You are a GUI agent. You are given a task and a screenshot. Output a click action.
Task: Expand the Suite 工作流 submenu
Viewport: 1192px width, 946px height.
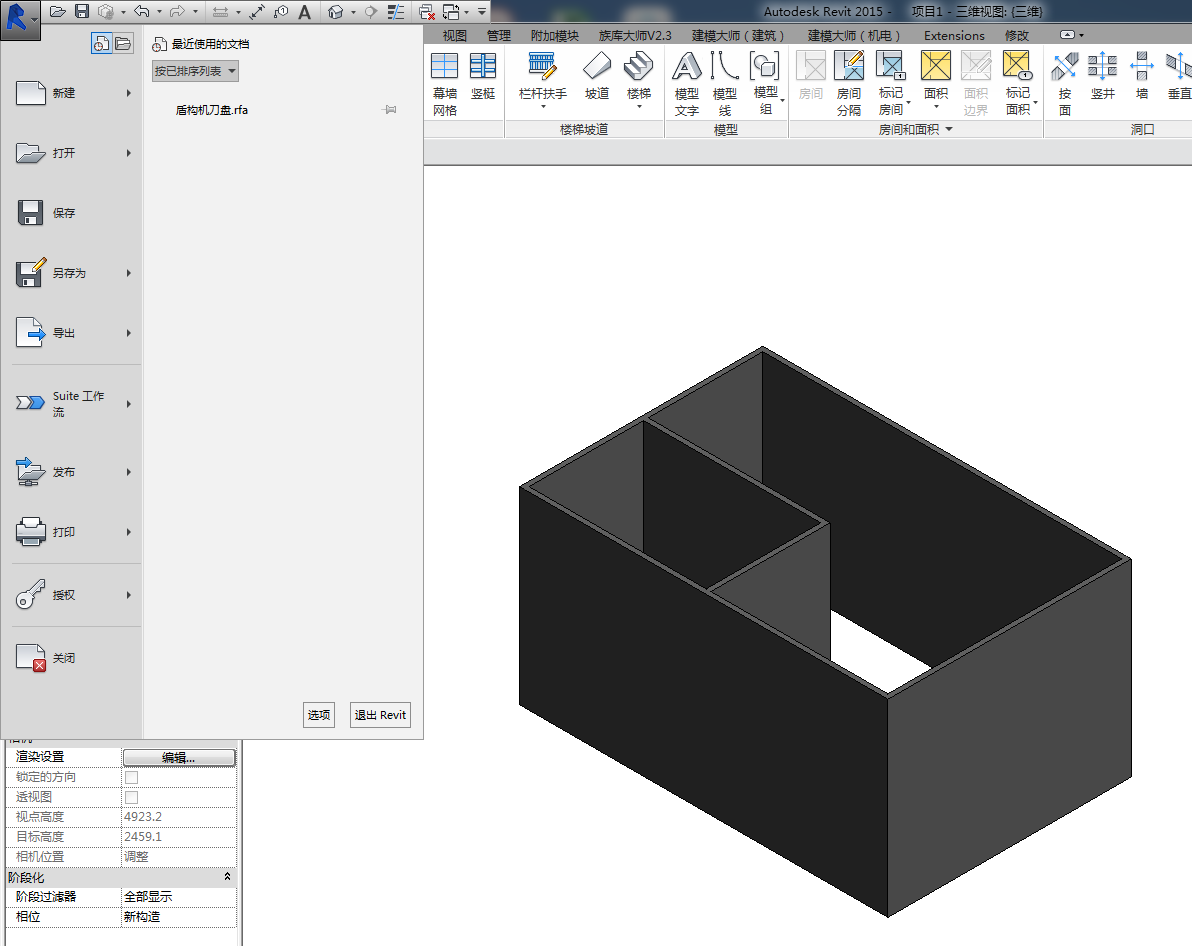coord(128,404)
